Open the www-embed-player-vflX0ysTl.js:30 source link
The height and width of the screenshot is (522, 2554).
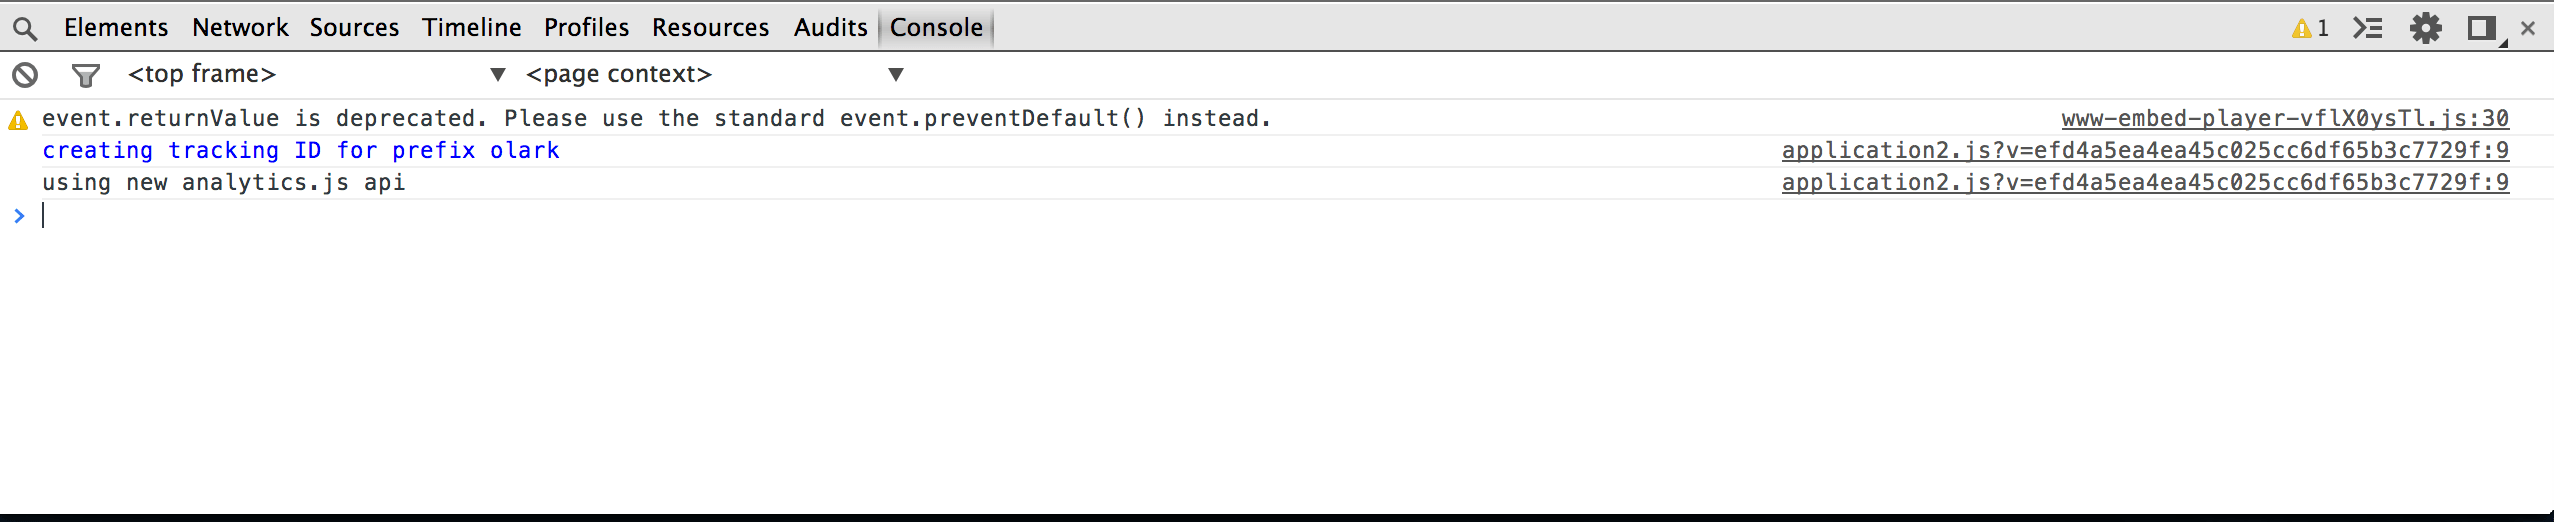[2285, 119]
